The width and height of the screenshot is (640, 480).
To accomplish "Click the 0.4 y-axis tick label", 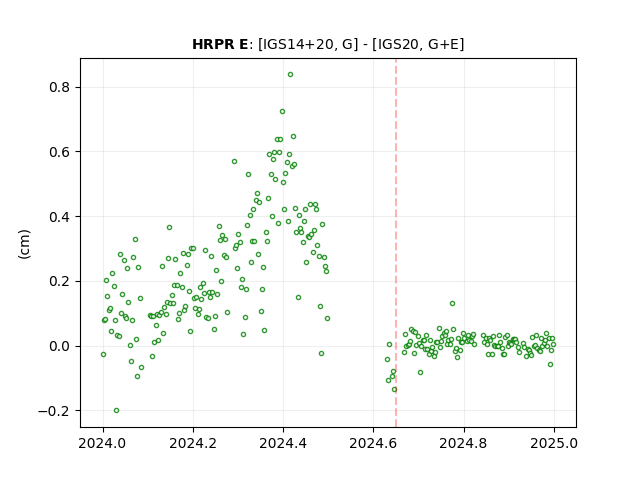I will point(61,217).
